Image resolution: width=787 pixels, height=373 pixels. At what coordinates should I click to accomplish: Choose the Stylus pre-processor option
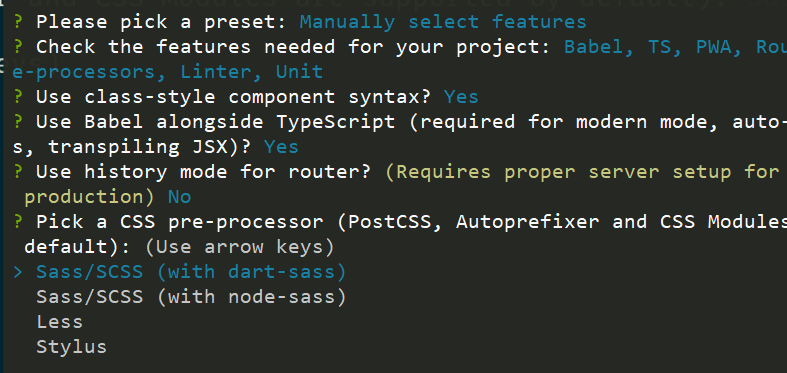click(71, 347)
